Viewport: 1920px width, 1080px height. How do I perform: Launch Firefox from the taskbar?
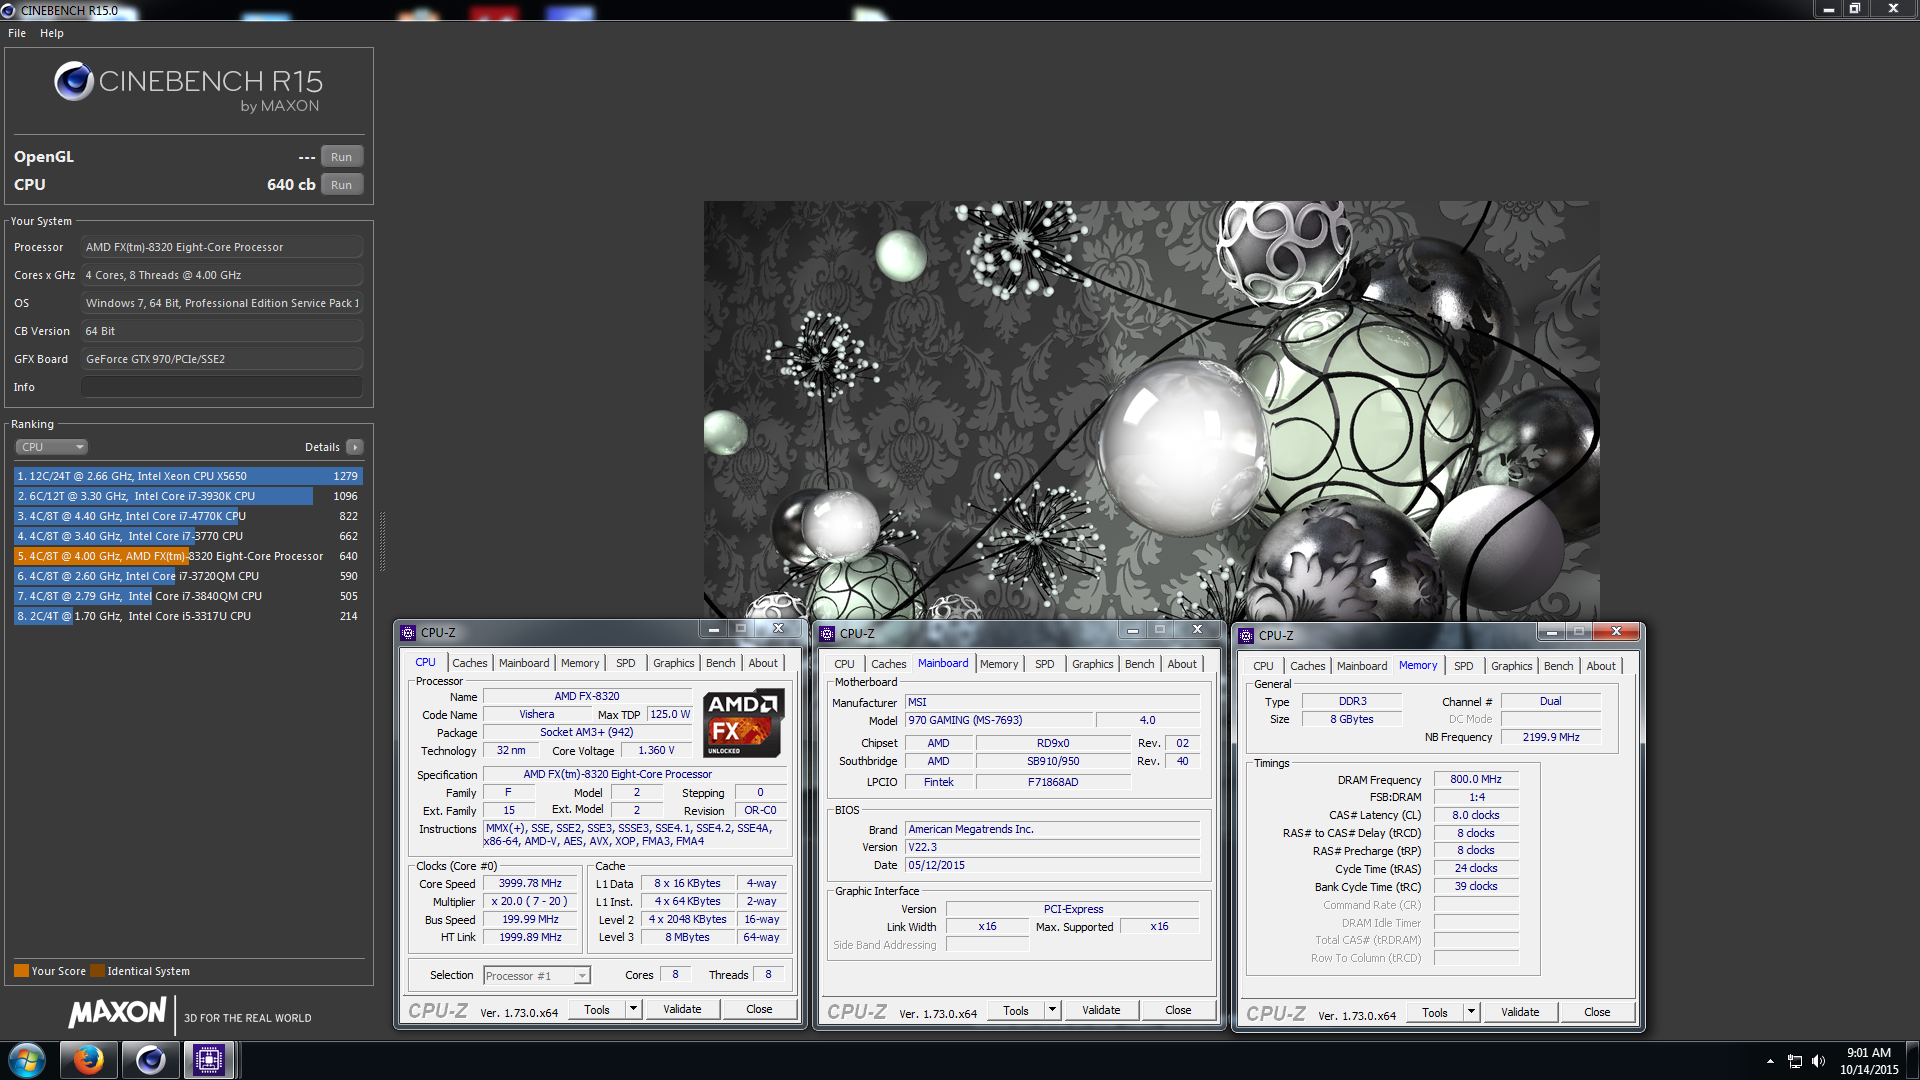click(x=88, y=1060)
